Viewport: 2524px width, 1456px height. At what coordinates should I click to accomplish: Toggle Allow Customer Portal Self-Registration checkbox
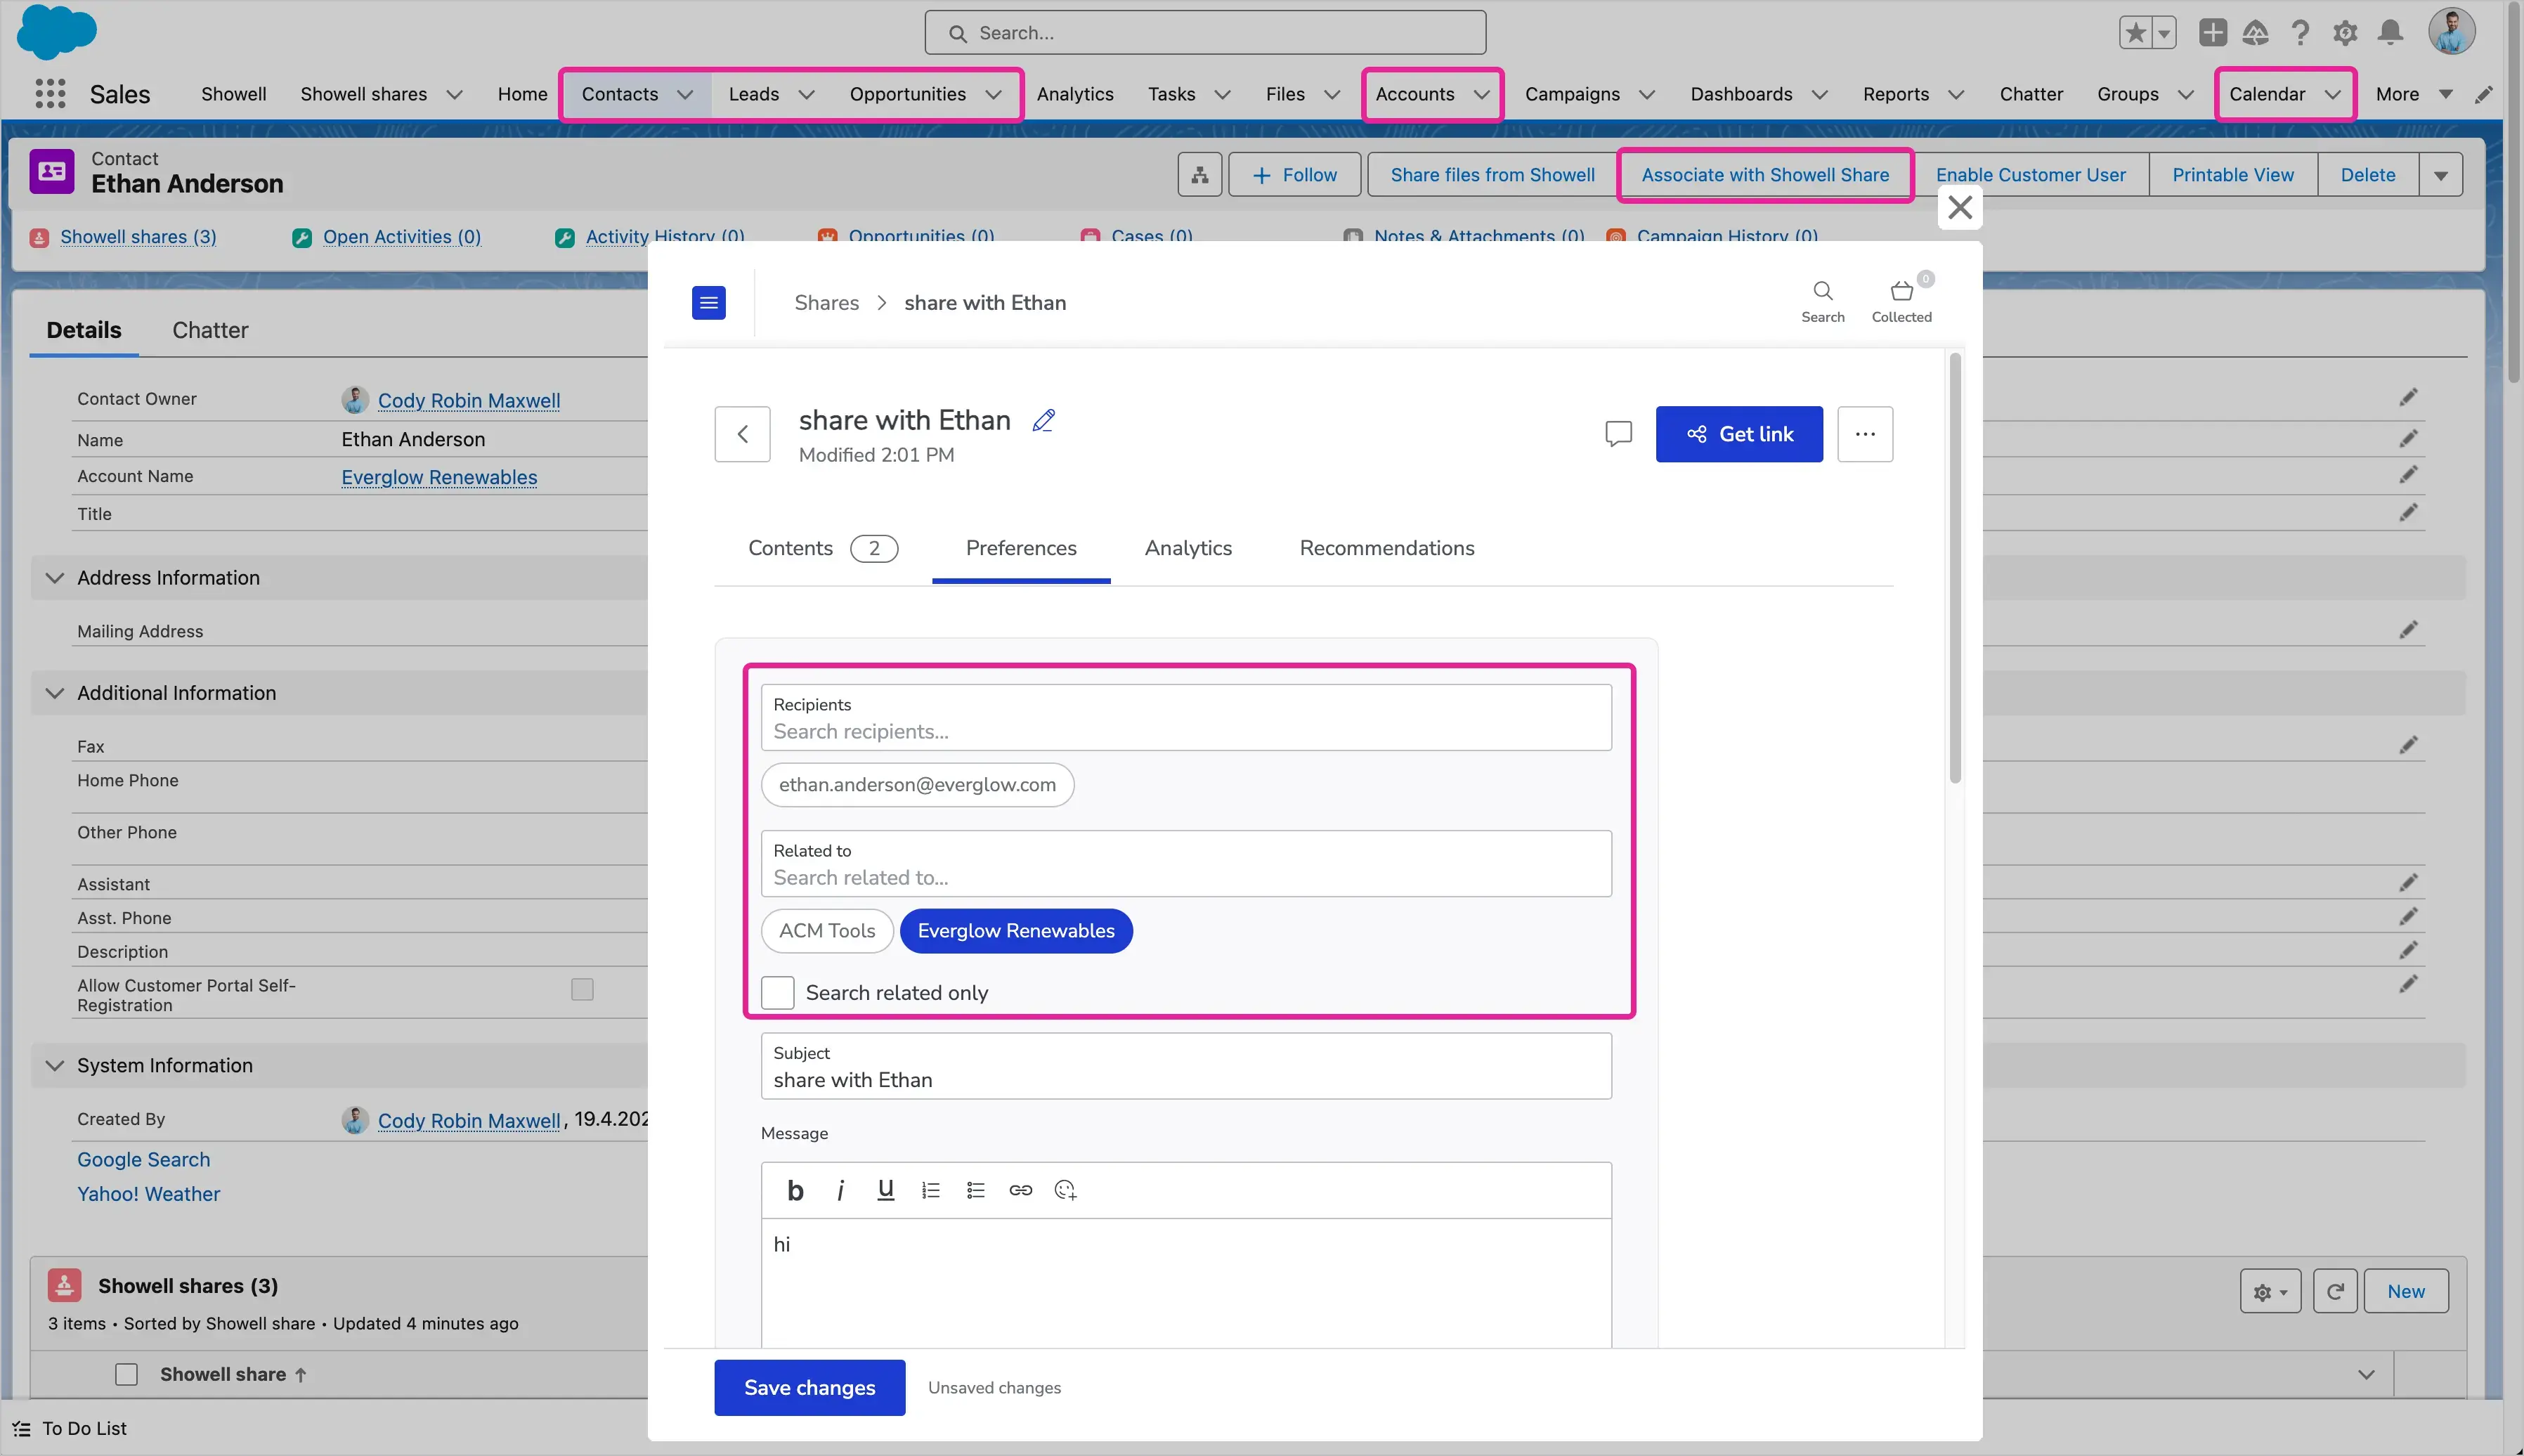582,989
